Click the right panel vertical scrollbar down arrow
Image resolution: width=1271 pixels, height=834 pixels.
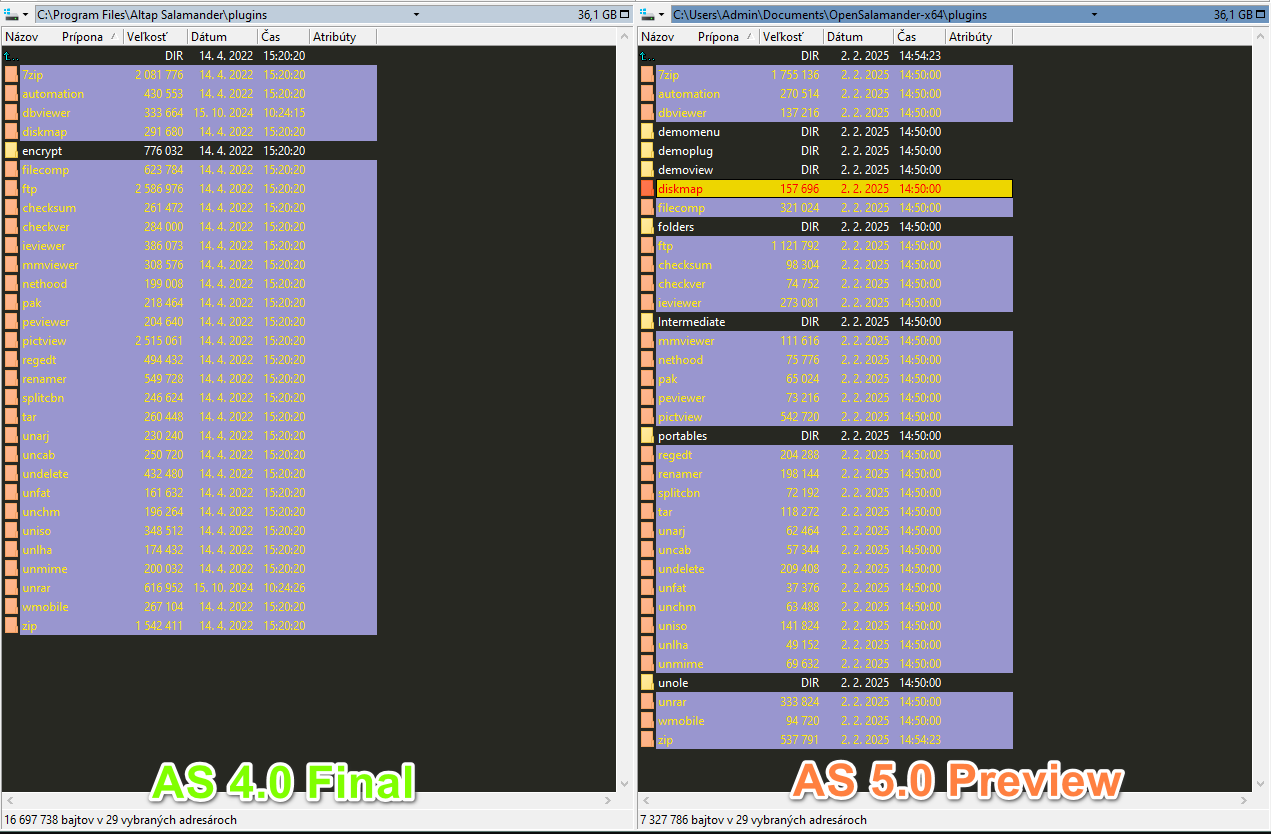click(x=1262, y=785)
